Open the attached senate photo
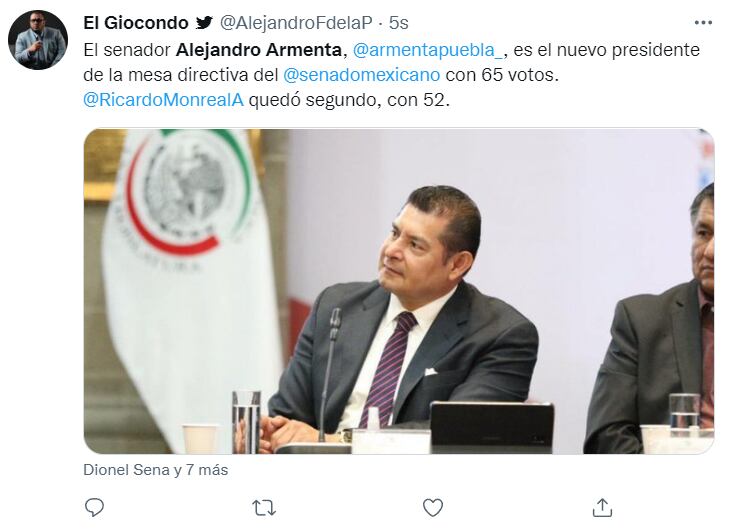This screenshot has width=733, height=531. [x=399, y=291]
